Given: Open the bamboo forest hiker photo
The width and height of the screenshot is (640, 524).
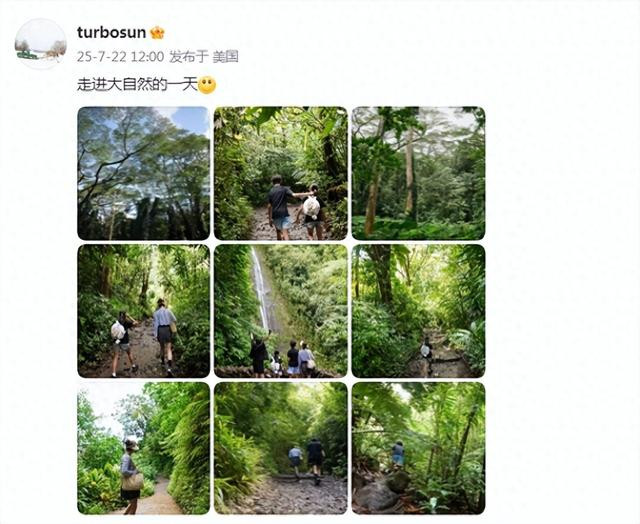Looking at the screenshot, I should (418, 448).
